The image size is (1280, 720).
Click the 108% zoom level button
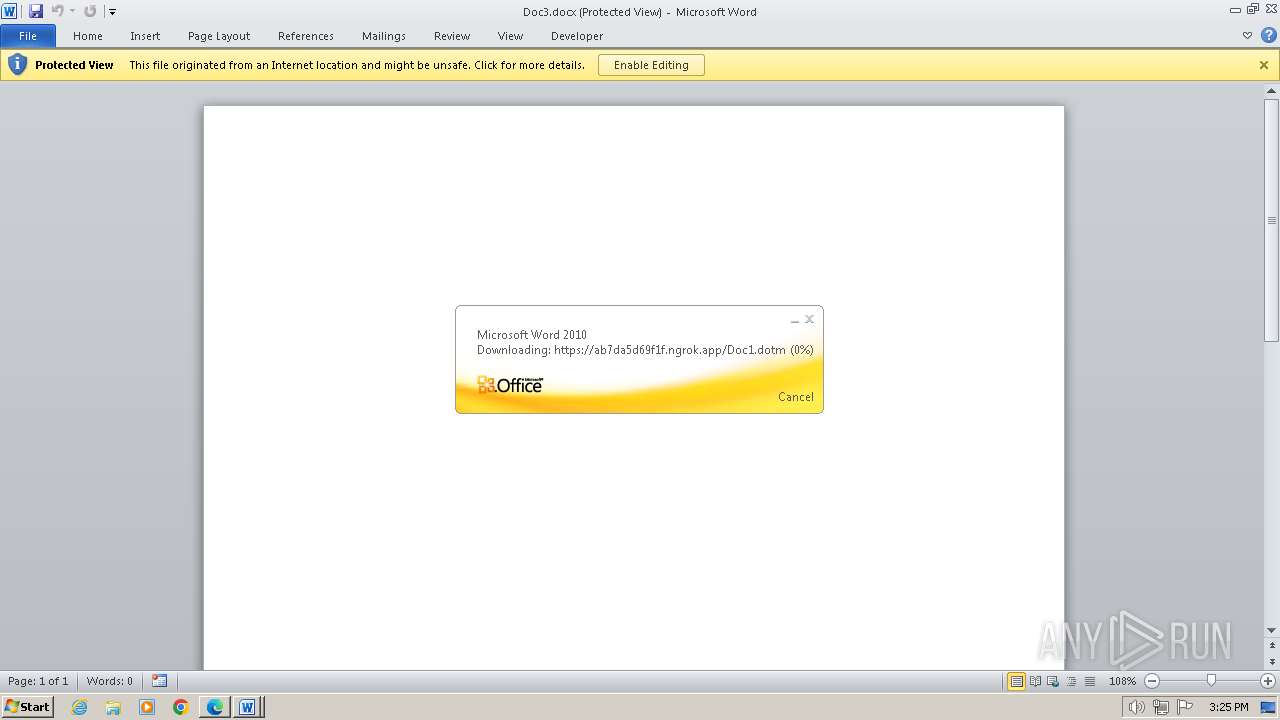tap(1122, 681)
